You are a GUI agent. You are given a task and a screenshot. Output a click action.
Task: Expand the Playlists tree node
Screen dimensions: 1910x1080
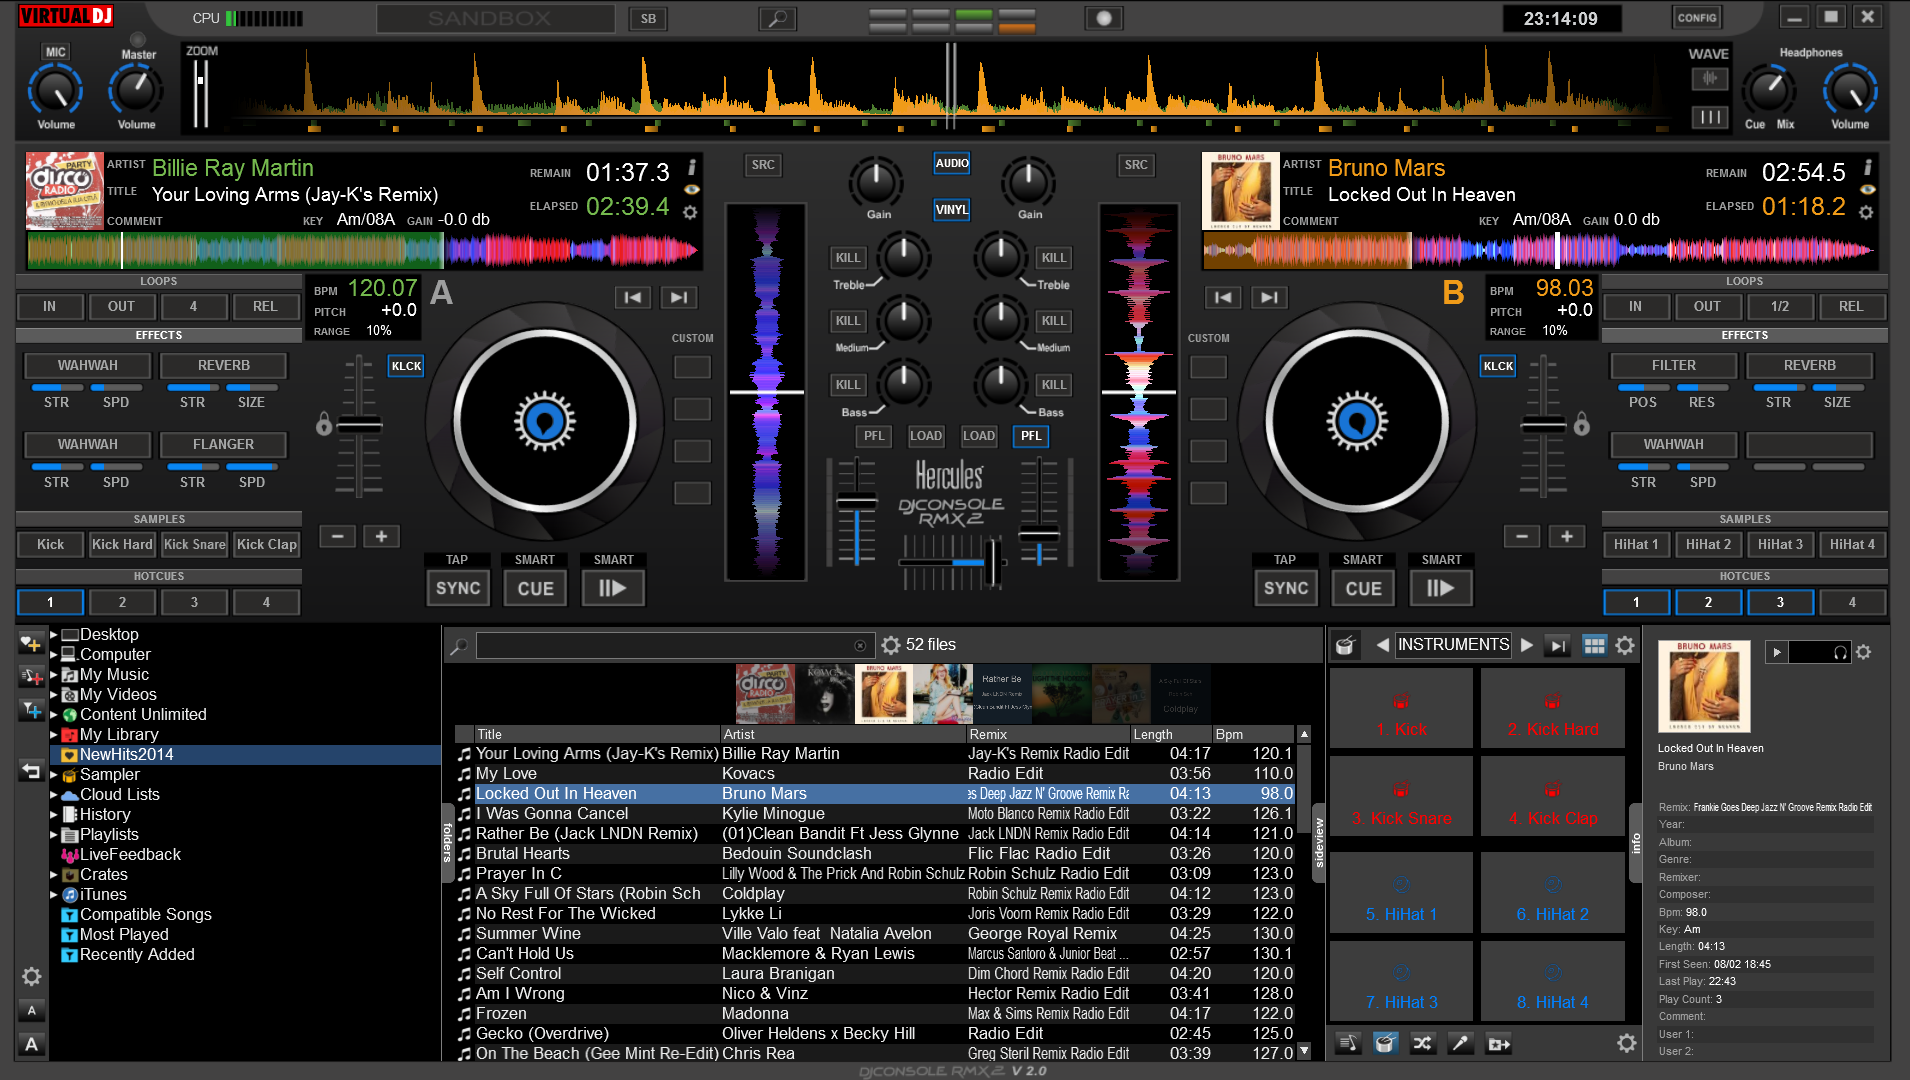(x=54, y=835)
